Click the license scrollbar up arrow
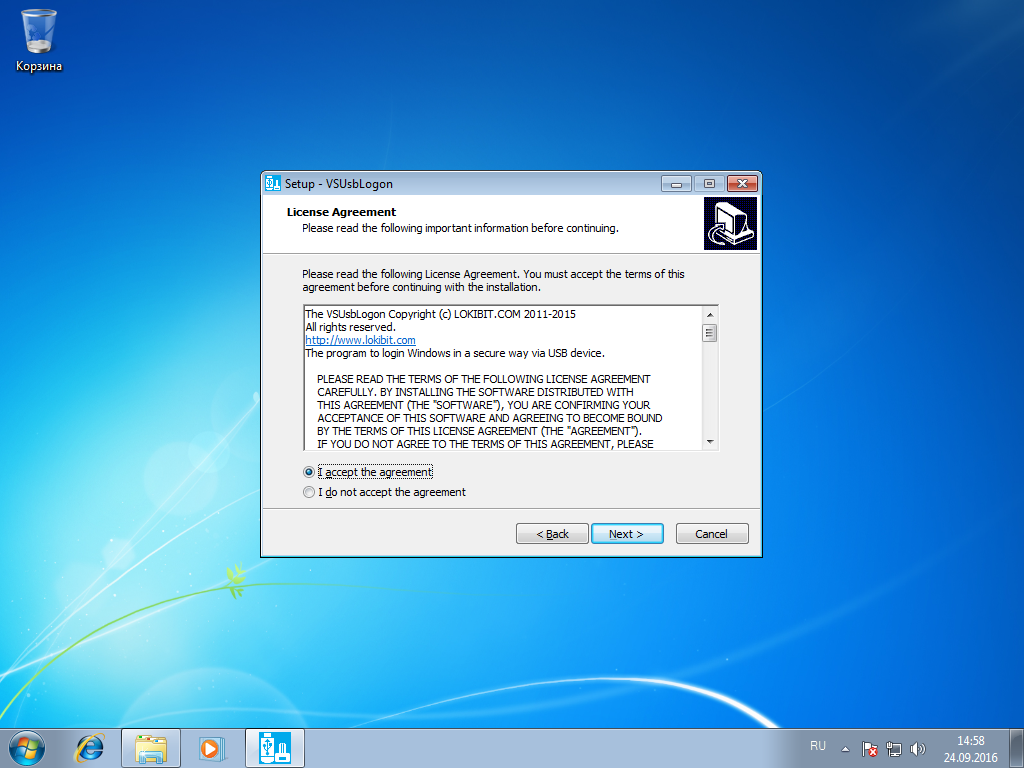Viewport: 1024px width, 768px height. click(x=710, y=315)
